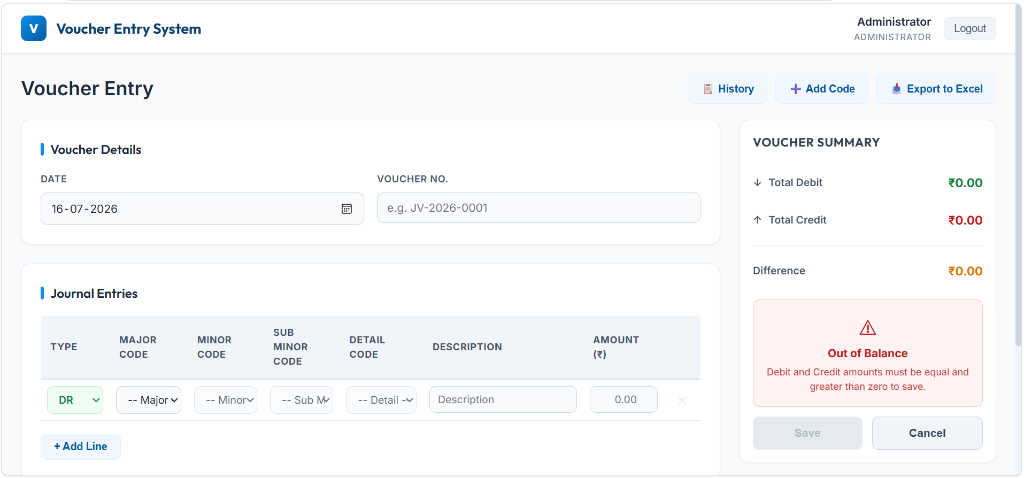
Task: Click the Date input field
Action: 202,209
